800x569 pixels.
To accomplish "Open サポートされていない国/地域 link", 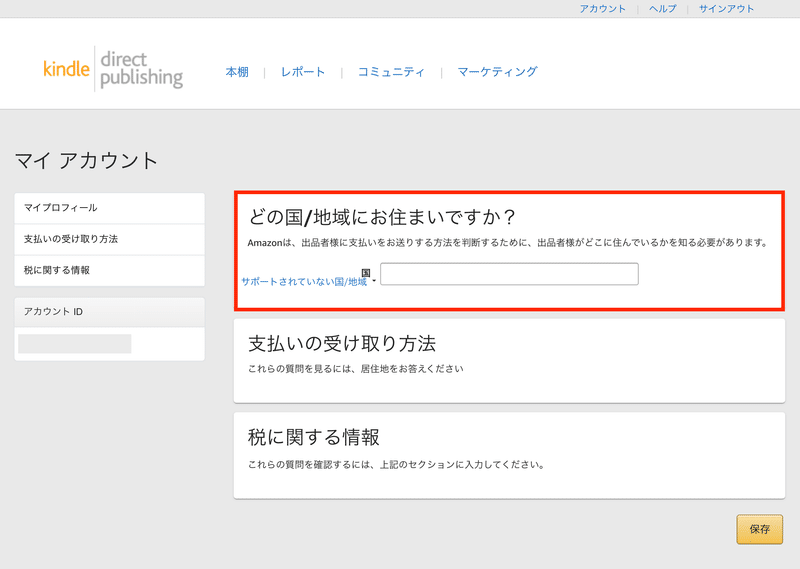I will click(x=304, y=282).
